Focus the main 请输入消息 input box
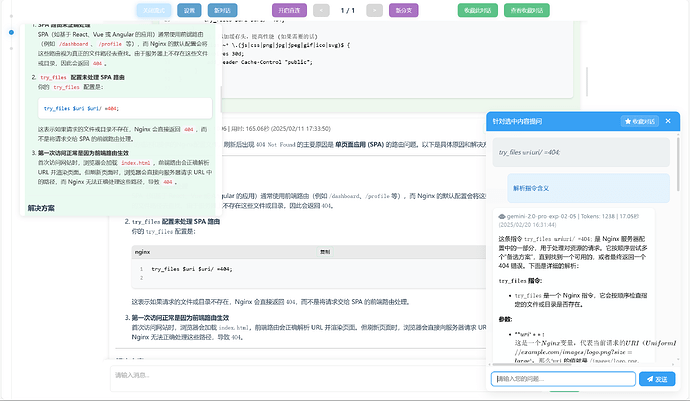The height and width of the screenshot is (401, 690). tap(299, 379)
